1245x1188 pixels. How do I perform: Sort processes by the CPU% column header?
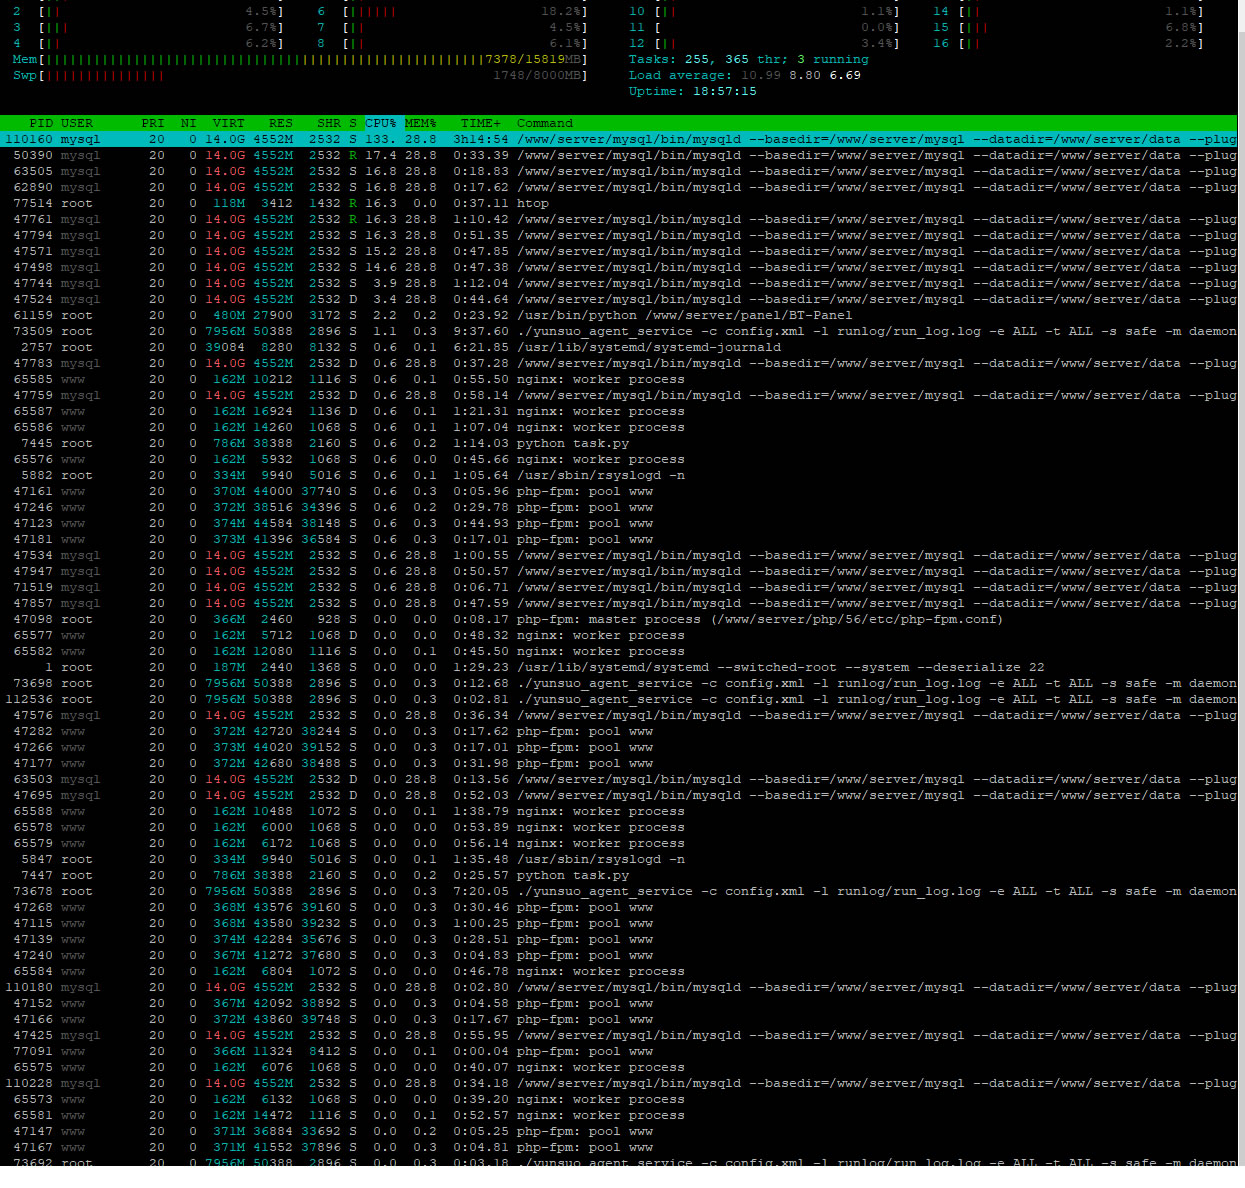(x=380, y=123)
